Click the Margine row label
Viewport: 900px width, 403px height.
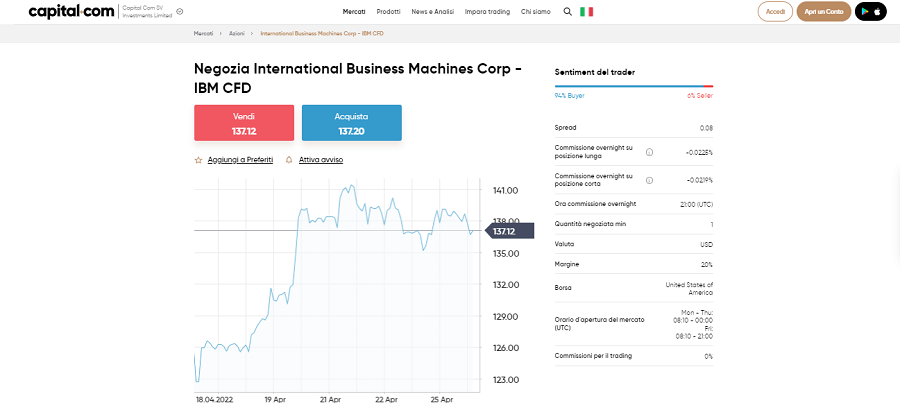(x=567, y=264)
